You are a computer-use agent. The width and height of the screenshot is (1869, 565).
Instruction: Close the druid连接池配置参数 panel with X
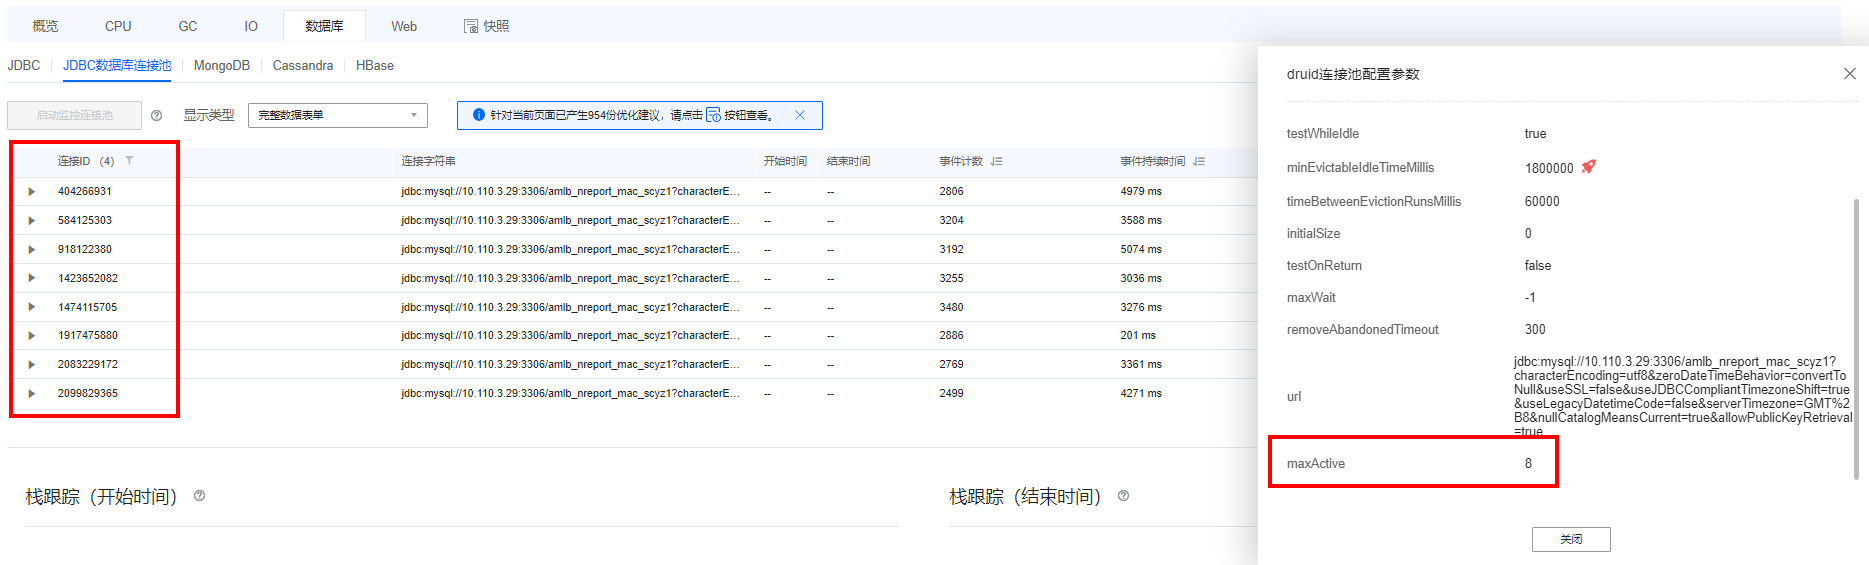point(1849,74)
